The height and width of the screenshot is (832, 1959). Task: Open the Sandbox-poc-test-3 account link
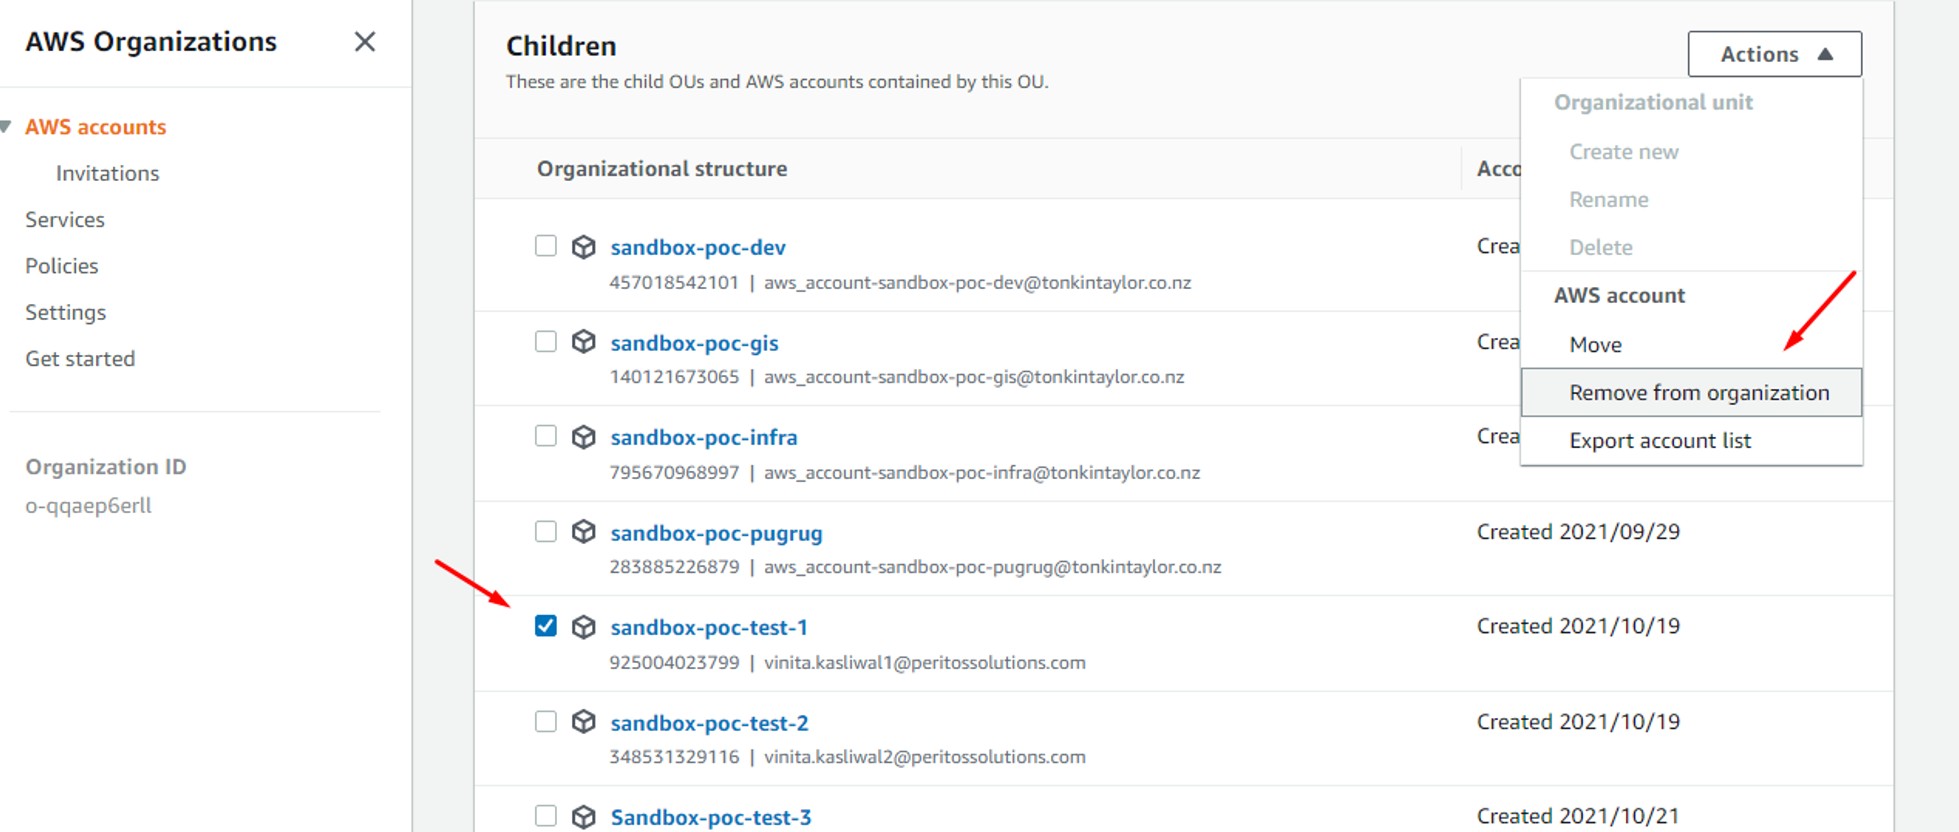coord(711,818)
